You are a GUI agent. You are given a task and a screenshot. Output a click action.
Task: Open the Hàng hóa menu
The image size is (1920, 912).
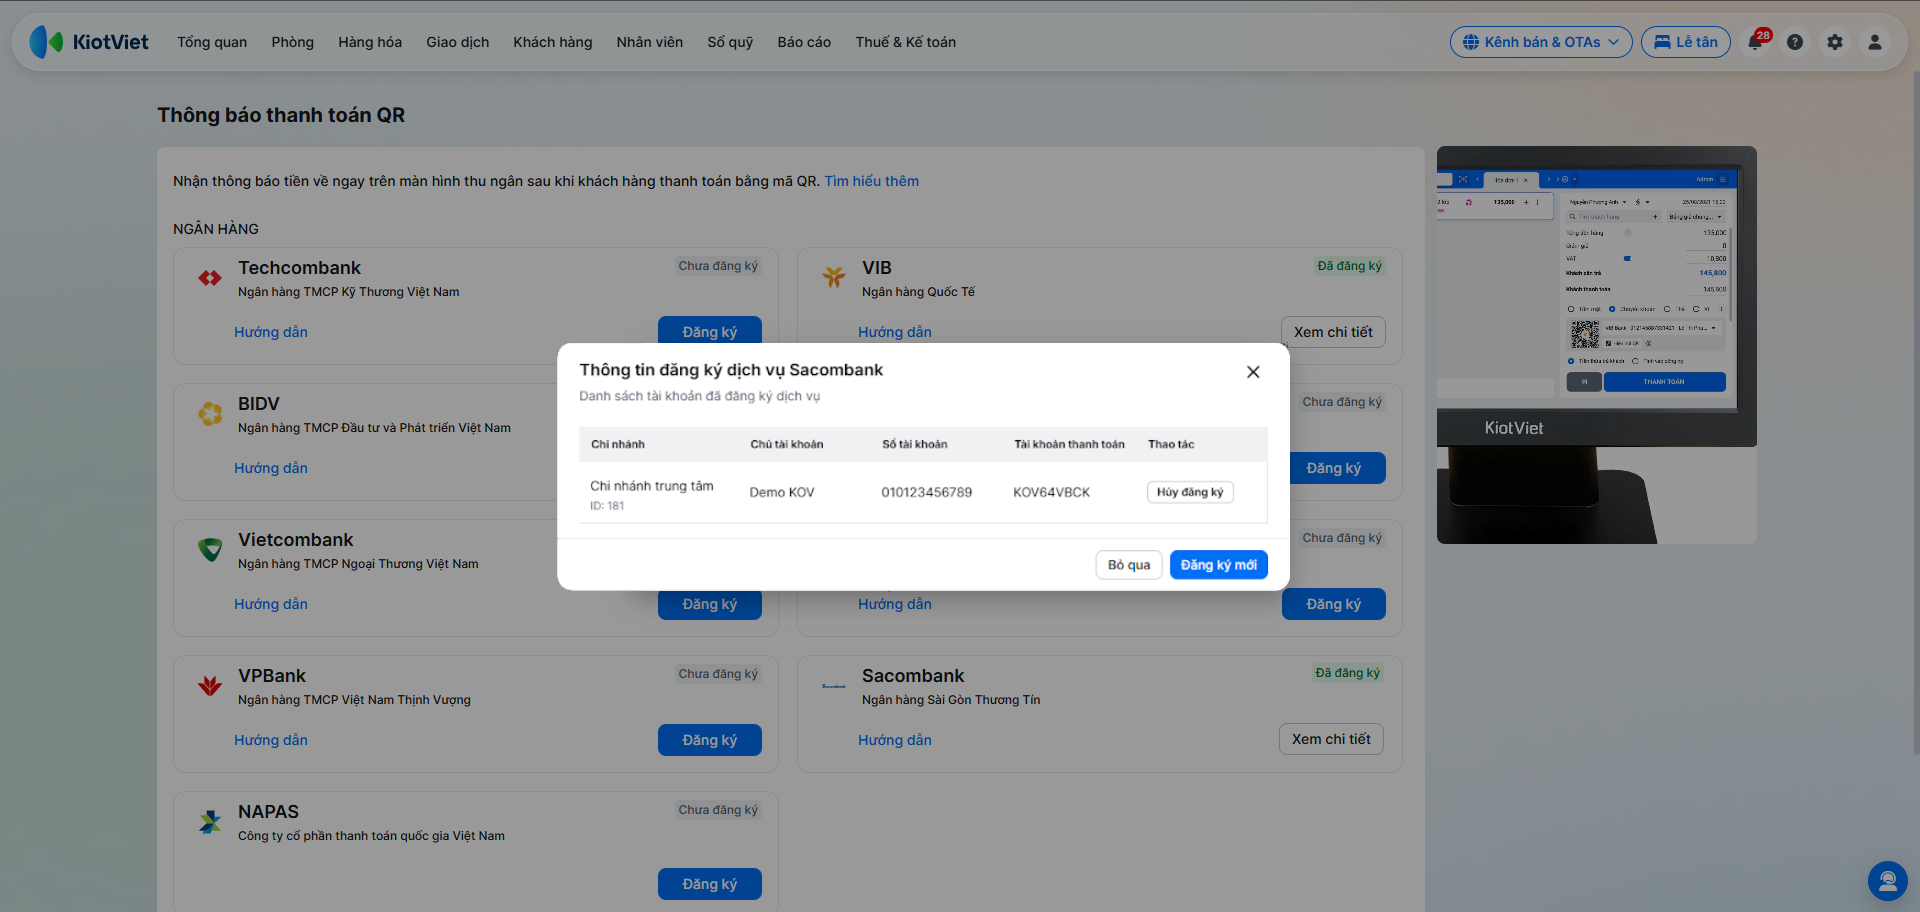click(370, 42)
